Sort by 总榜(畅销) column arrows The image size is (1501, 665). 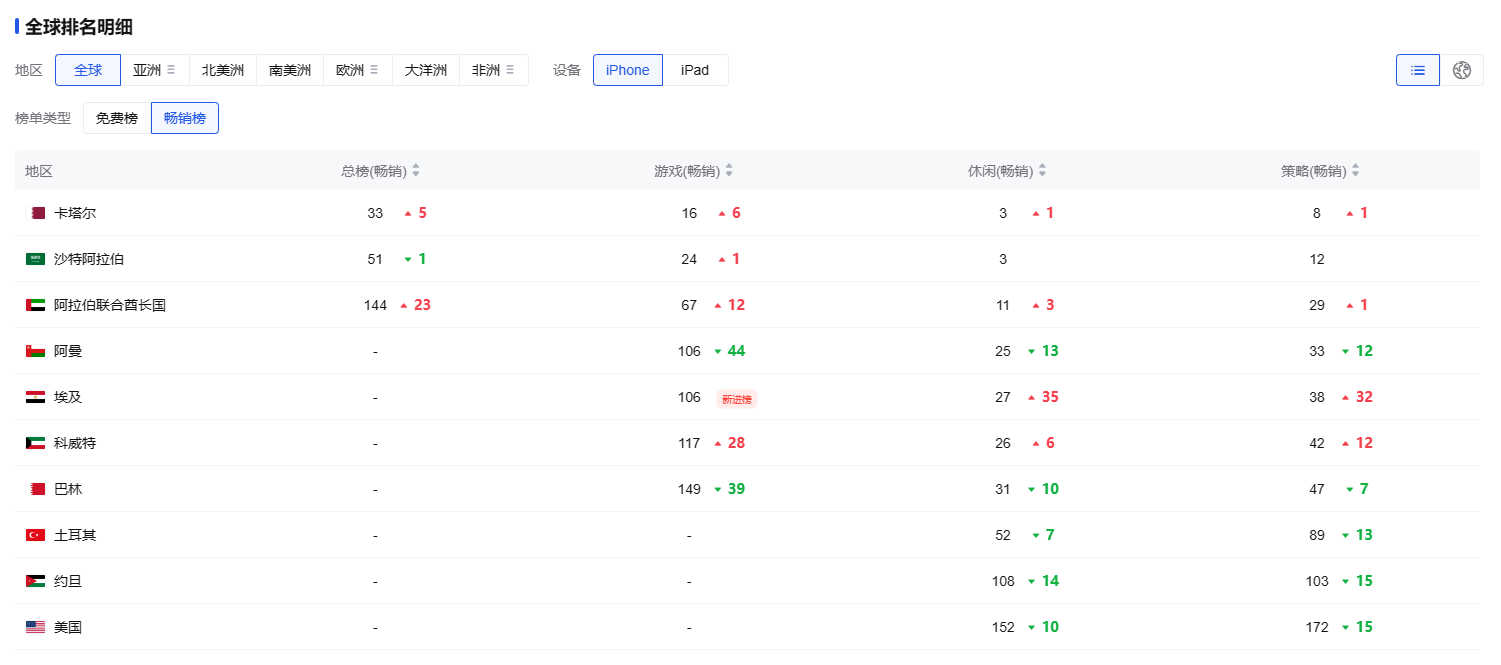click(416, 171)
